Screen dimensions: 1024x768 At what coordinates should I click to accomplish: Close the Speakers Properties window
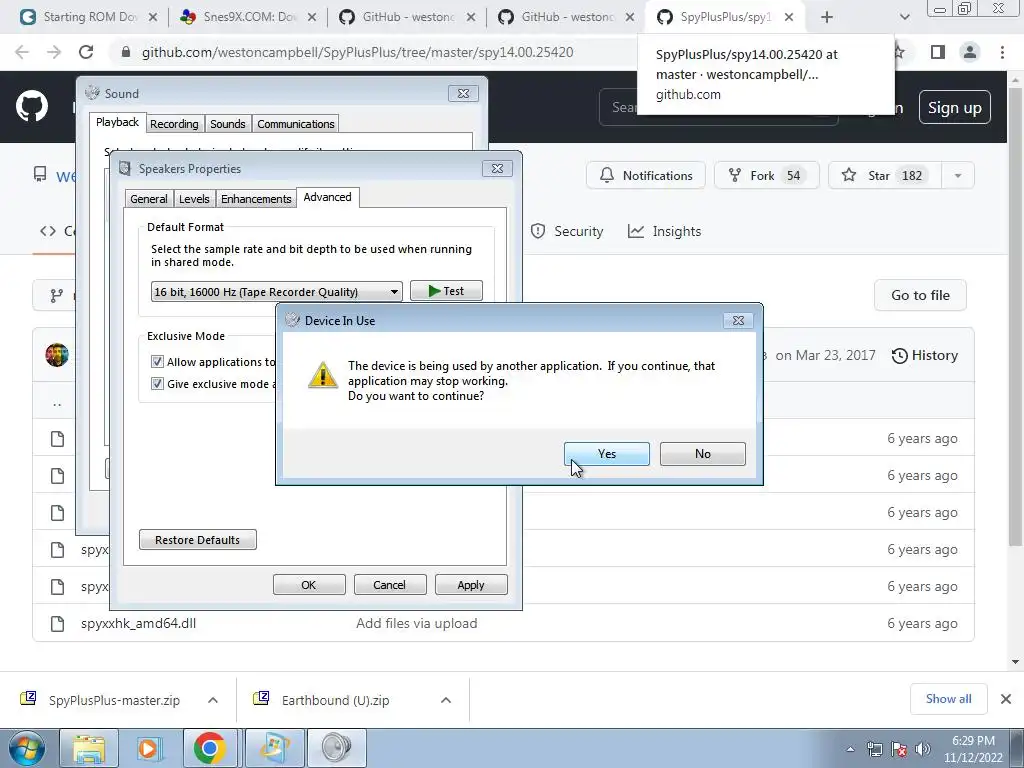click(497, 168)
